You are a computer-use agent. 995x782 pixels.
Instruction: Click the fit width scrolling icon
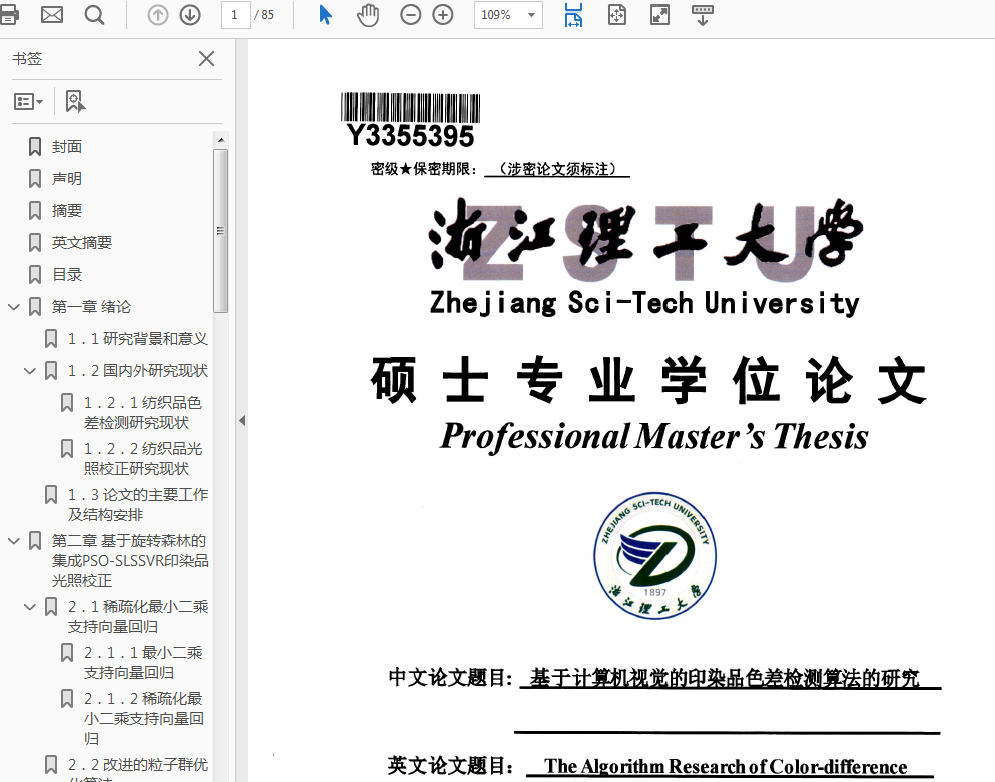573,15
